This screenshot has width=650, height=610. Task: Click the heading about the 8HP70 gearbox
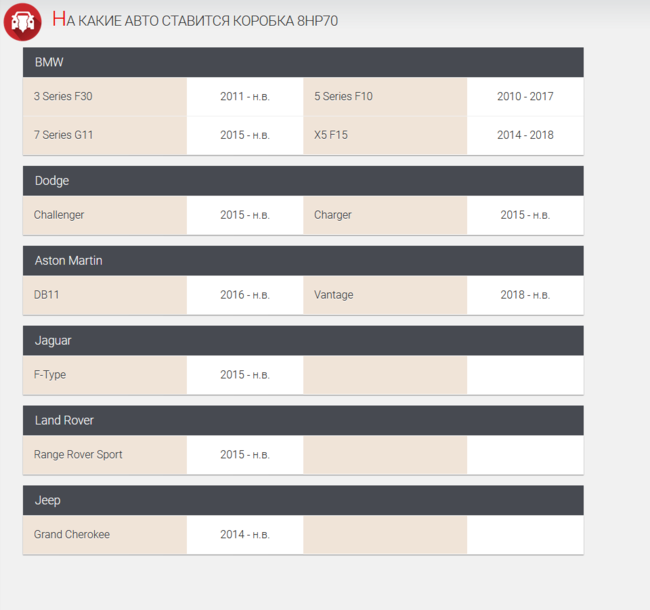[x=195, y=20]
